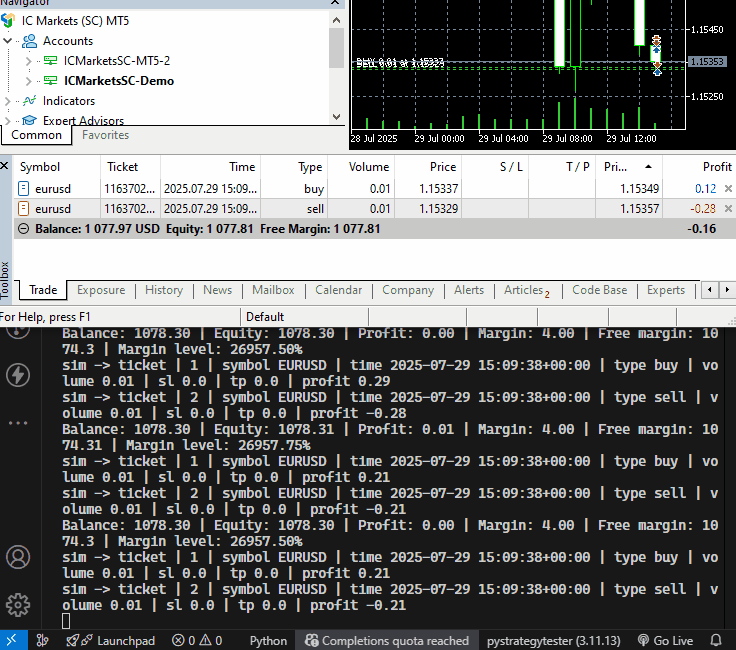This screenshot has height=650, width=736.
Task: Open the History tab
Action: pyautogui.click(x=164, y=290)
